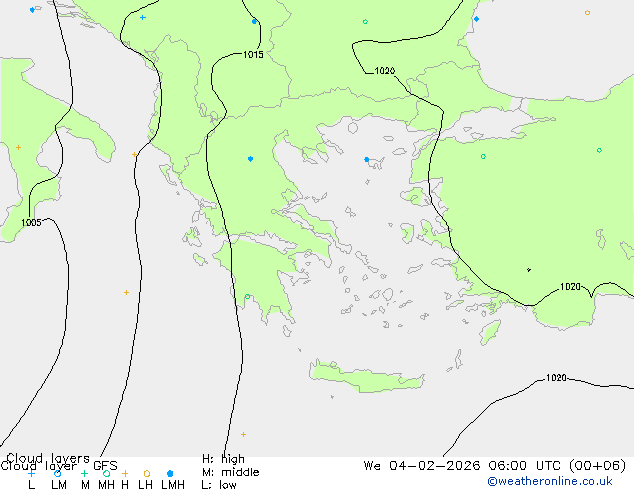Click the 'M: middle' legend text
Image resolution: width=634 pixels, height=490 pixels.
pos(230,472)
